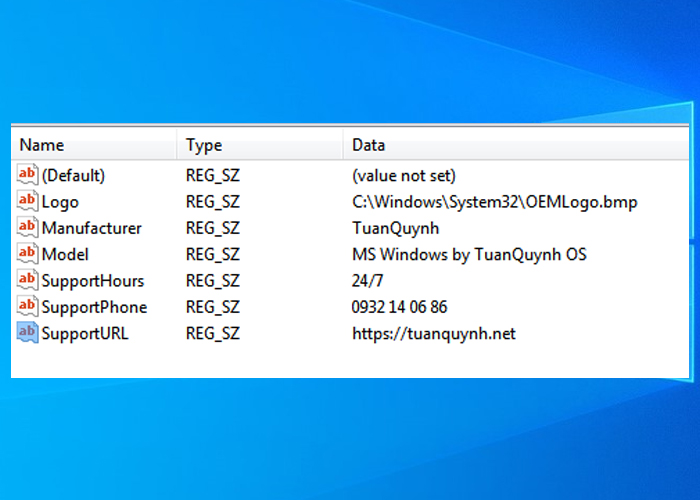Click the "TuanQuynh" manufacturer data

pyautogui.click(x=396, y=229)
